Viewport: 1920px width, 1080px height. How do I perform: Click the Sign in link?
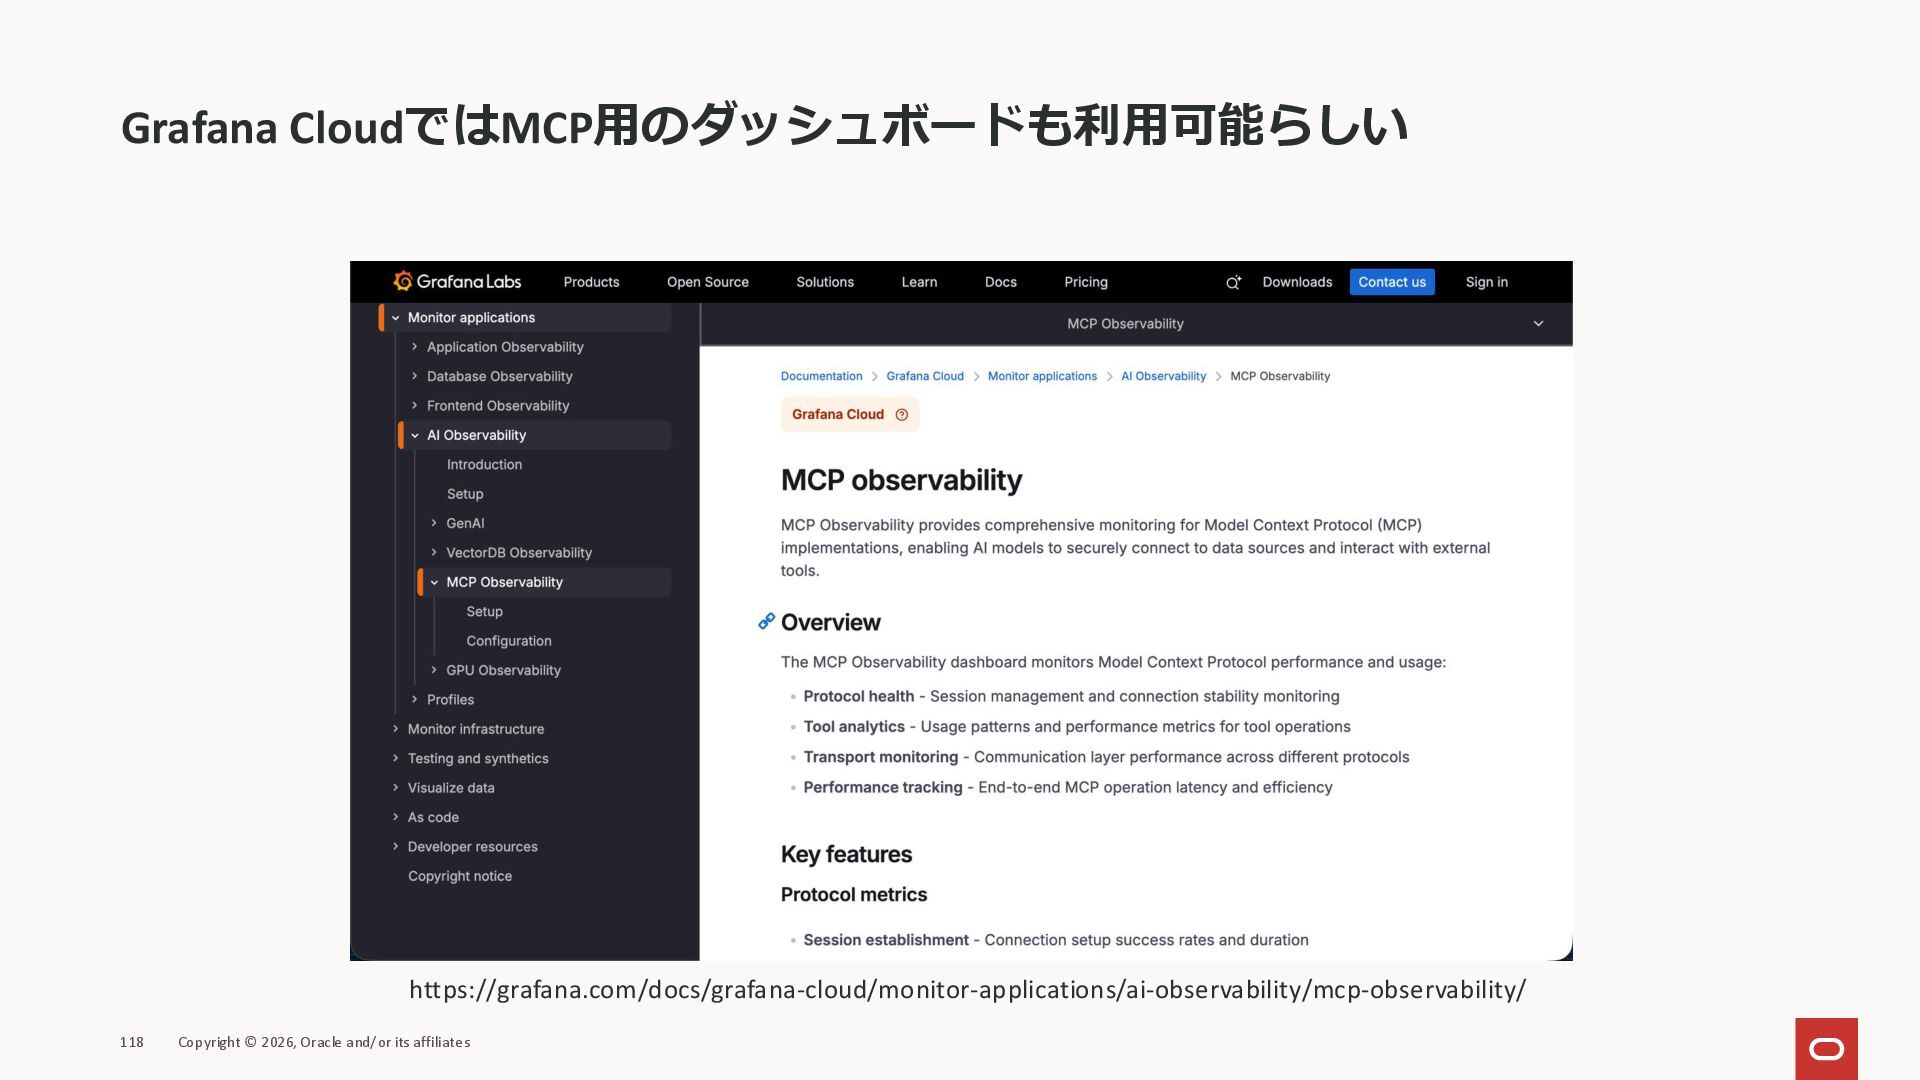pyautogui.click(x=1486, y=282)
